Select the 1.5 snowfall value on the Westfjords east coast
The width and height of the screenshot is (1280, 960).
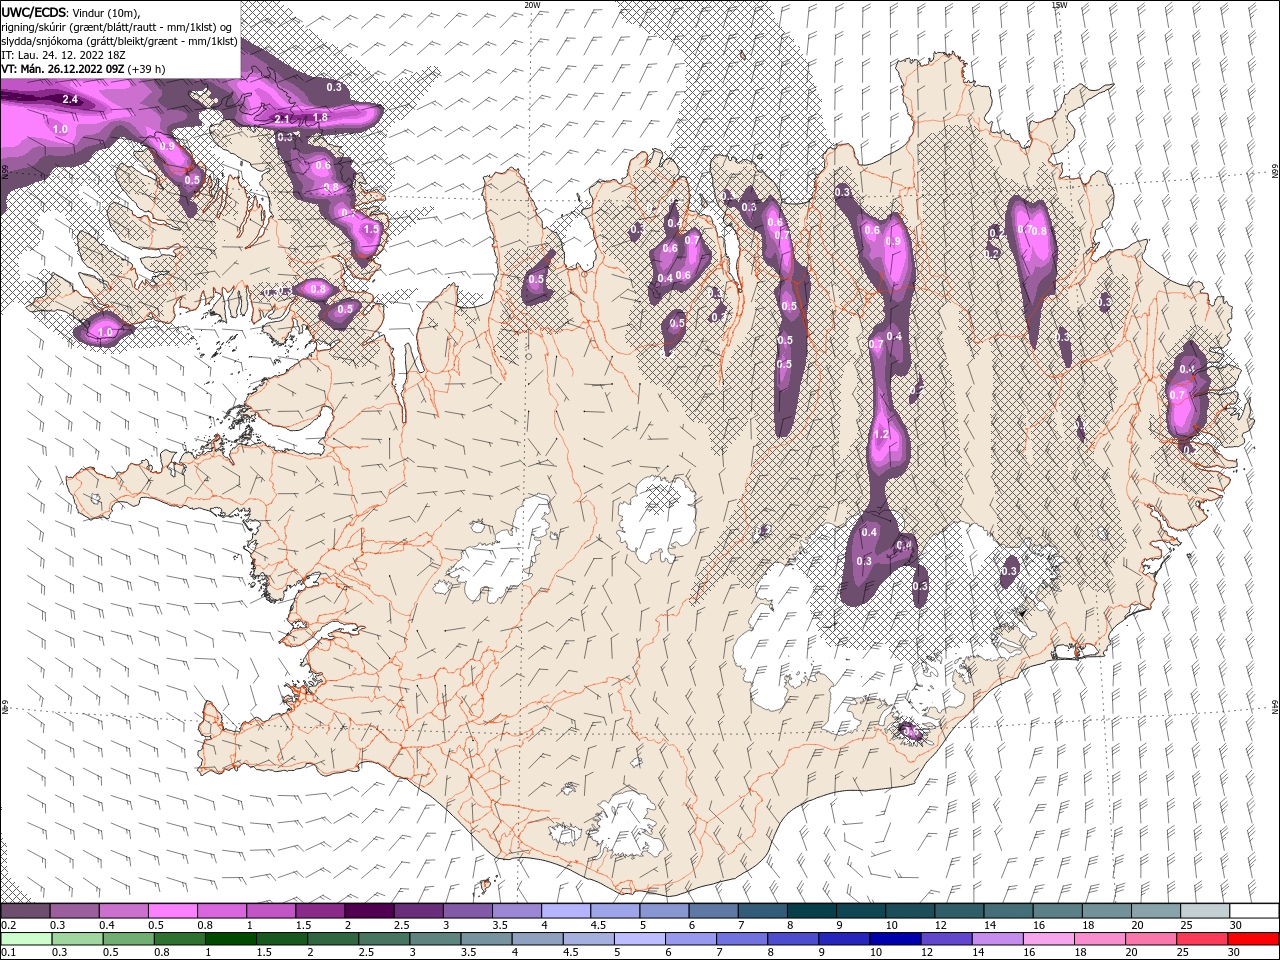pyautogui.click(x=371, y=229)
